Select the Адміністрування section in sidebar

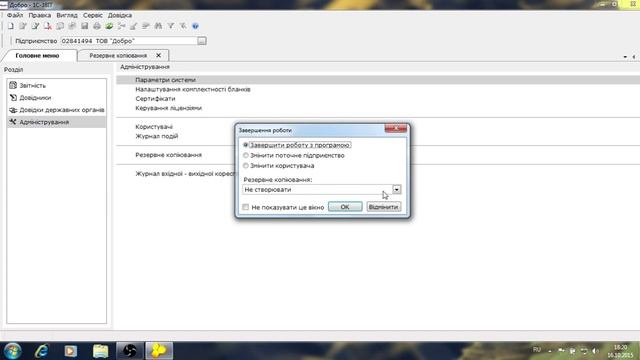click(x=56, y=122)
